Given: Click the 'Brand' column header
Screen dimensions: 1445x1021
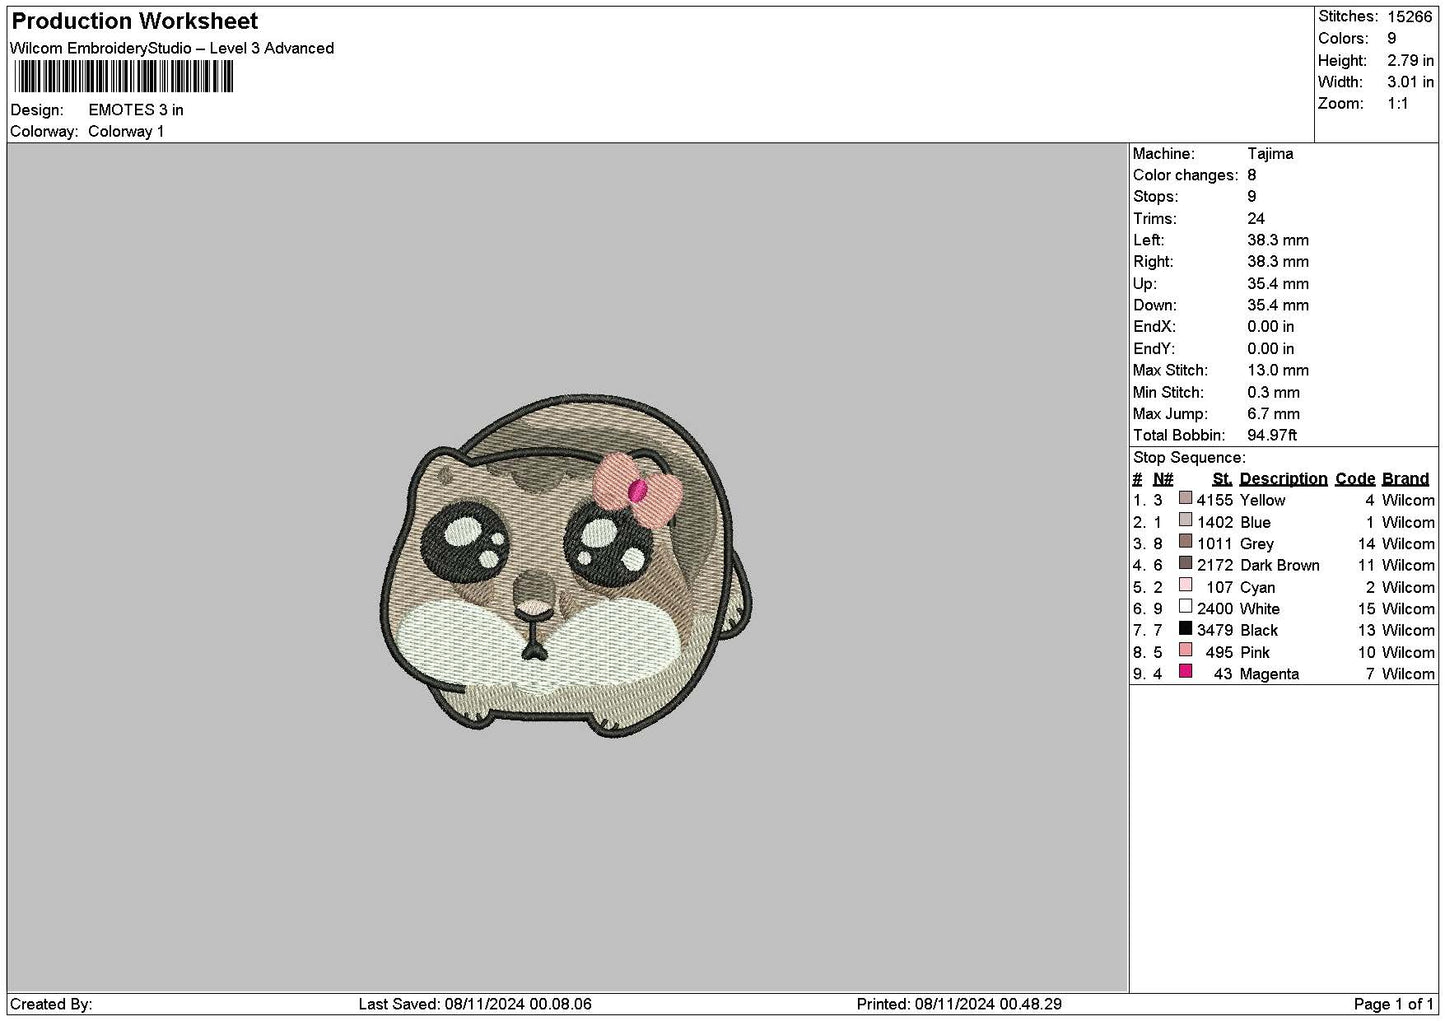Looking at the screenshot, I should [x=1405, y=479].
